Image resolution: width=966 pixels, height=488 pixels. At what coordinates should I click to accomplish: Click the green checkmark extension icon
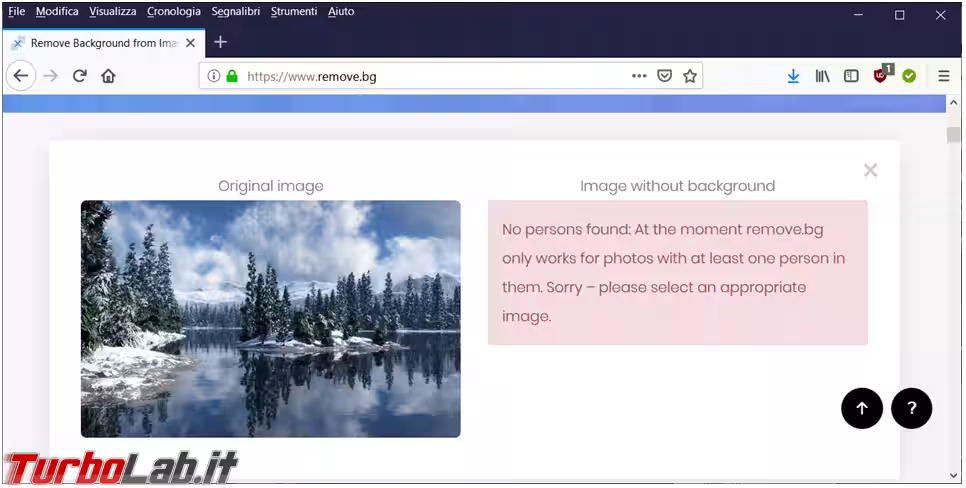click(909, 76)
